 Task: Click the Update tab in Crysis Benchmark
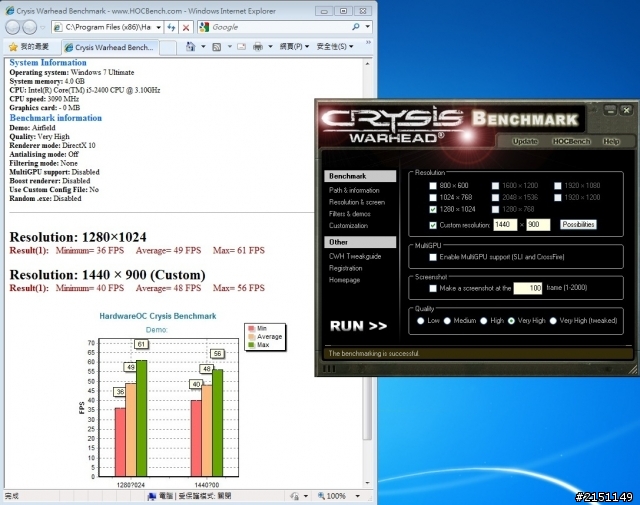525,141
